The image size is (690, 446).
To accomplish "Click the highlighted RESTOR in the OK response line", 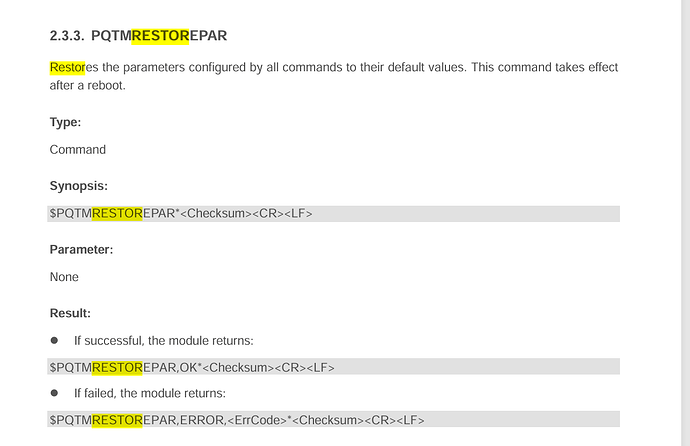I will [x=117, y=367].
